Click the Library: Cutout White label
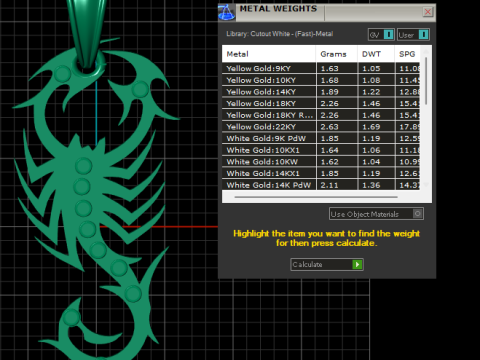Screen dimensions: 480x360 (x=279, y=34)
